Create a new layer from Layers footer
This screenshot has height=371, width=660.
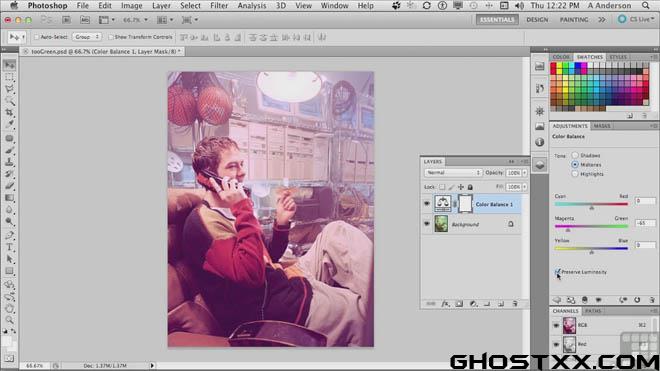(x=501, y=304)
